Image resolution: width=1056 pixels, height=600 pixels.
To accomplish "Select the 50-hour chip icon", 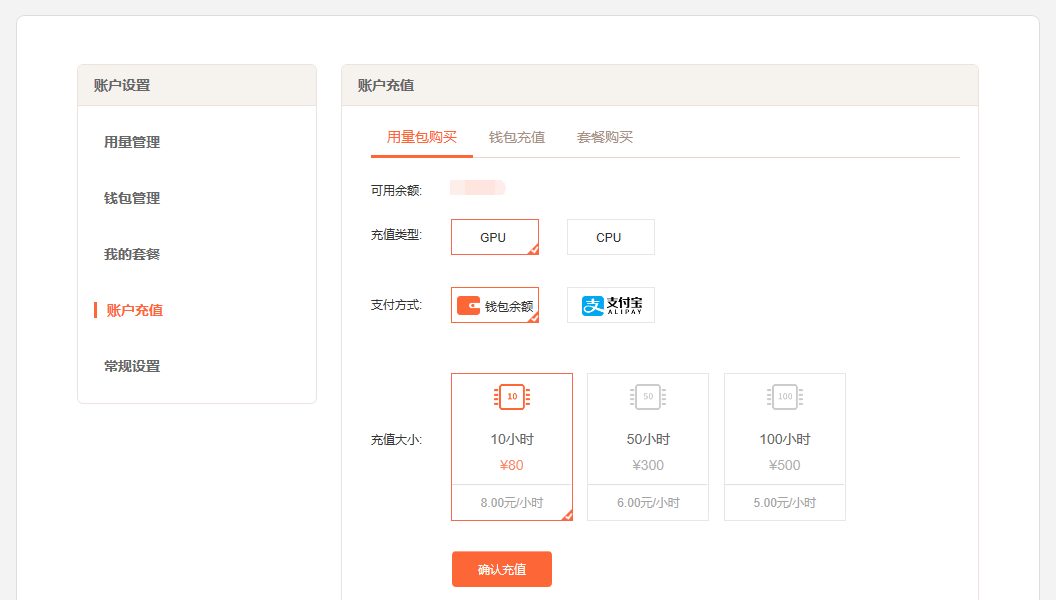I will tap(648, 397).
